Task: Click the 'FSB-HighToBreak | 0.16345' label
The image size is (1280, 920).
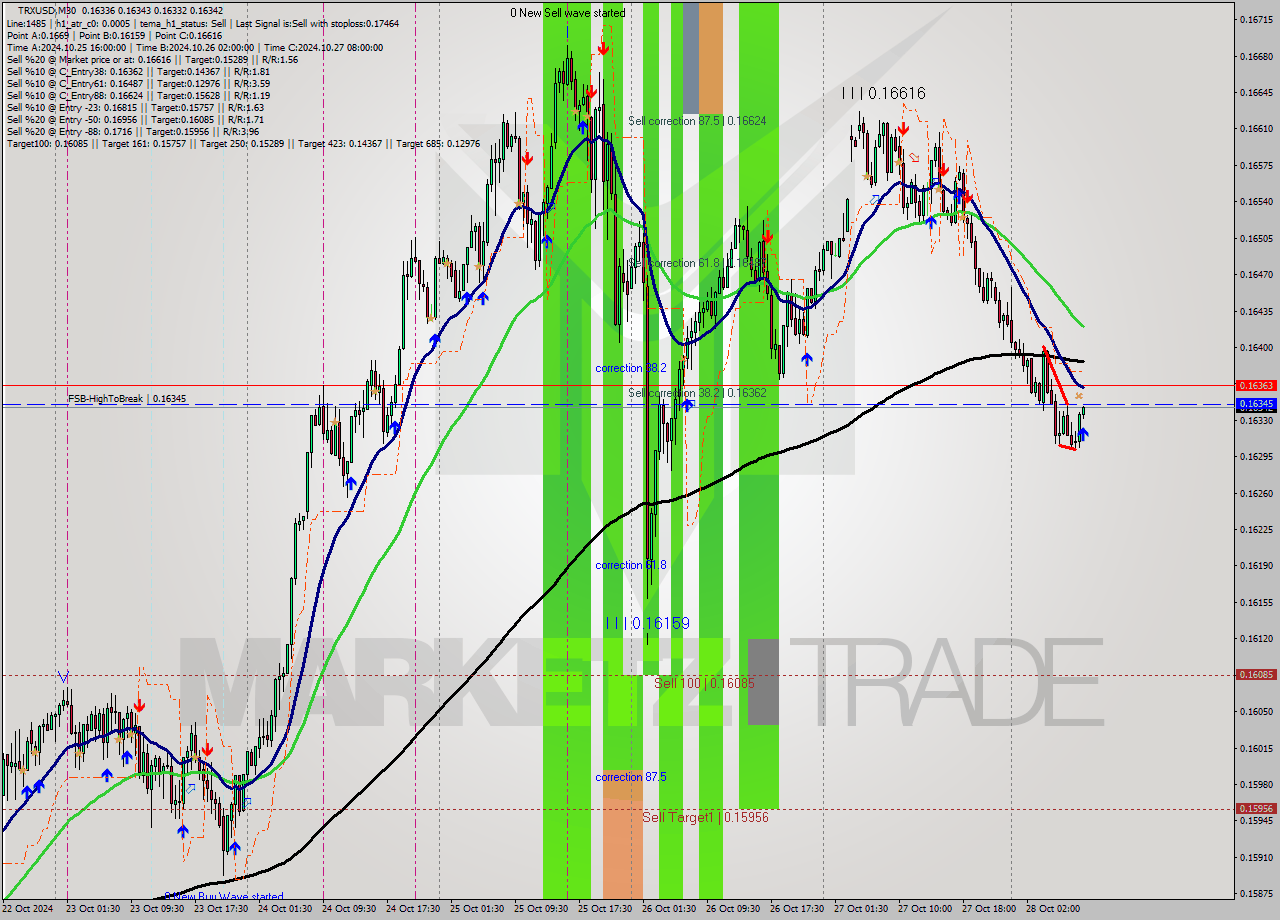Action: 127,399
